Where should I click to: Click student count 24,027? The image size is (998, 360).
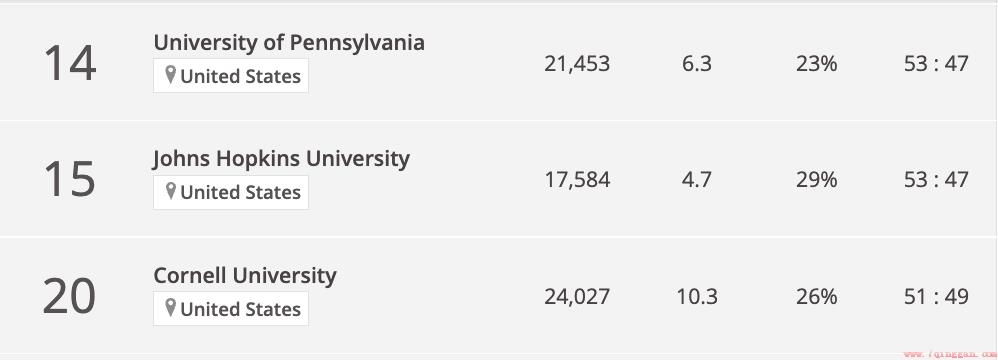coord(577,296)
